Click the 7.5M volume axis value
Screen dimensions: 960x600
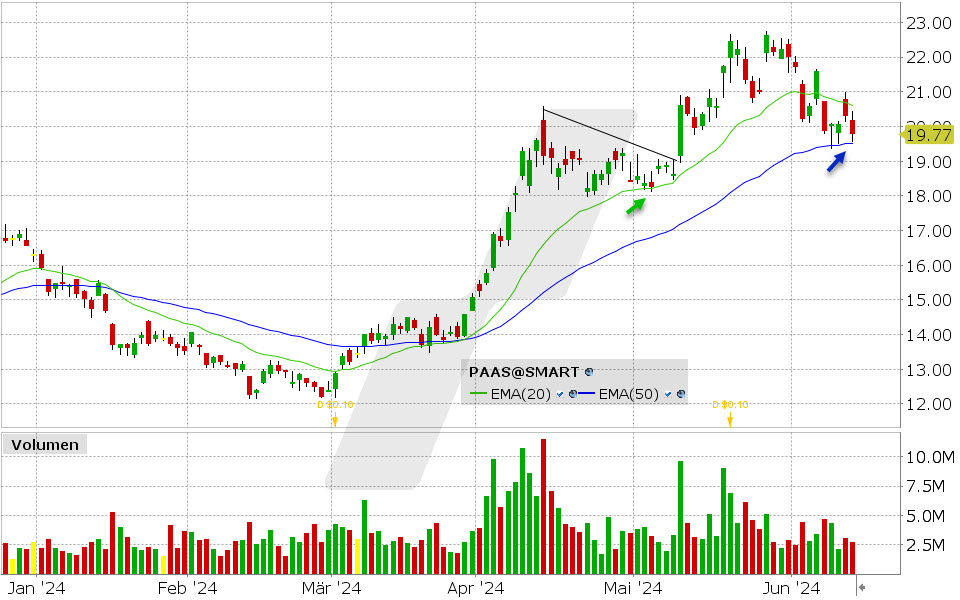point(926,486)
